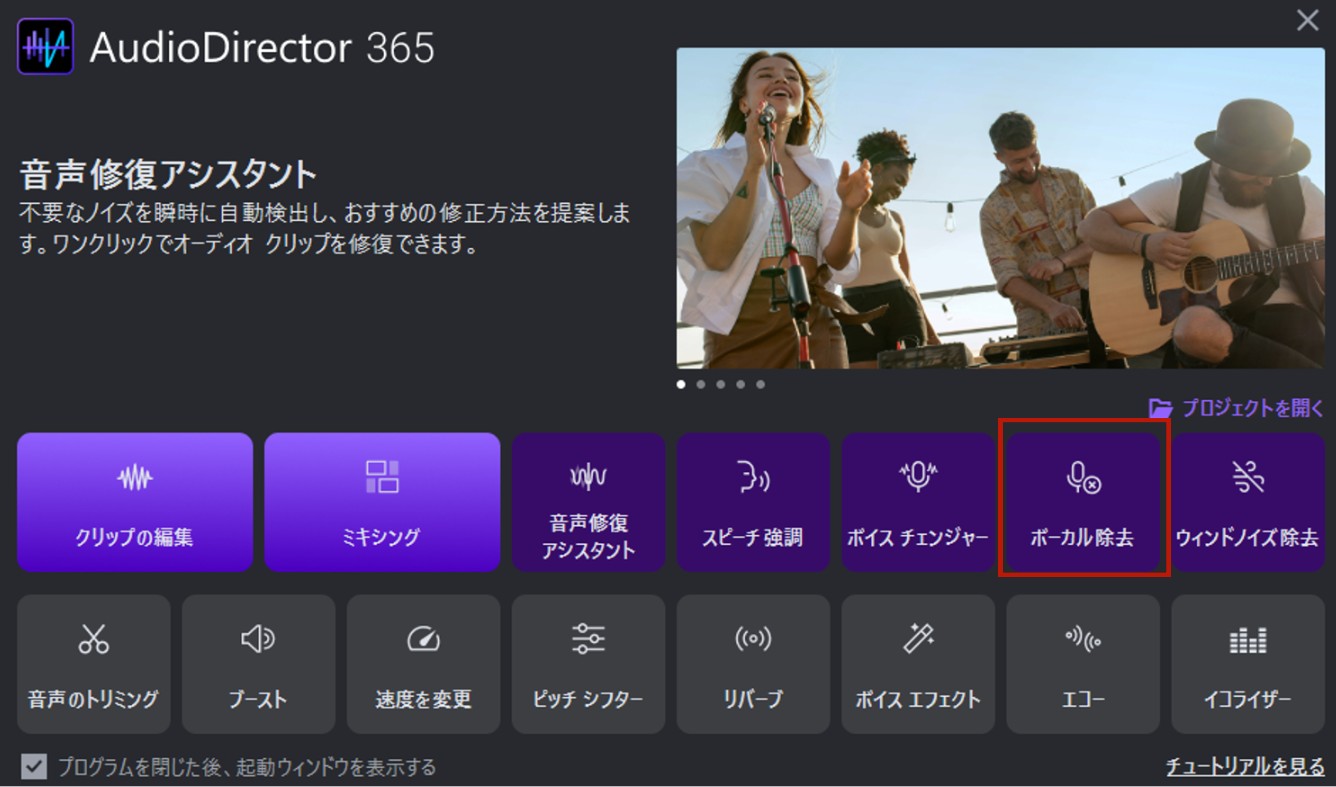Open the ボイス チェンジャー tool
The width and height of the screenshot is (1336, 787).
click(x=918, y=502)
